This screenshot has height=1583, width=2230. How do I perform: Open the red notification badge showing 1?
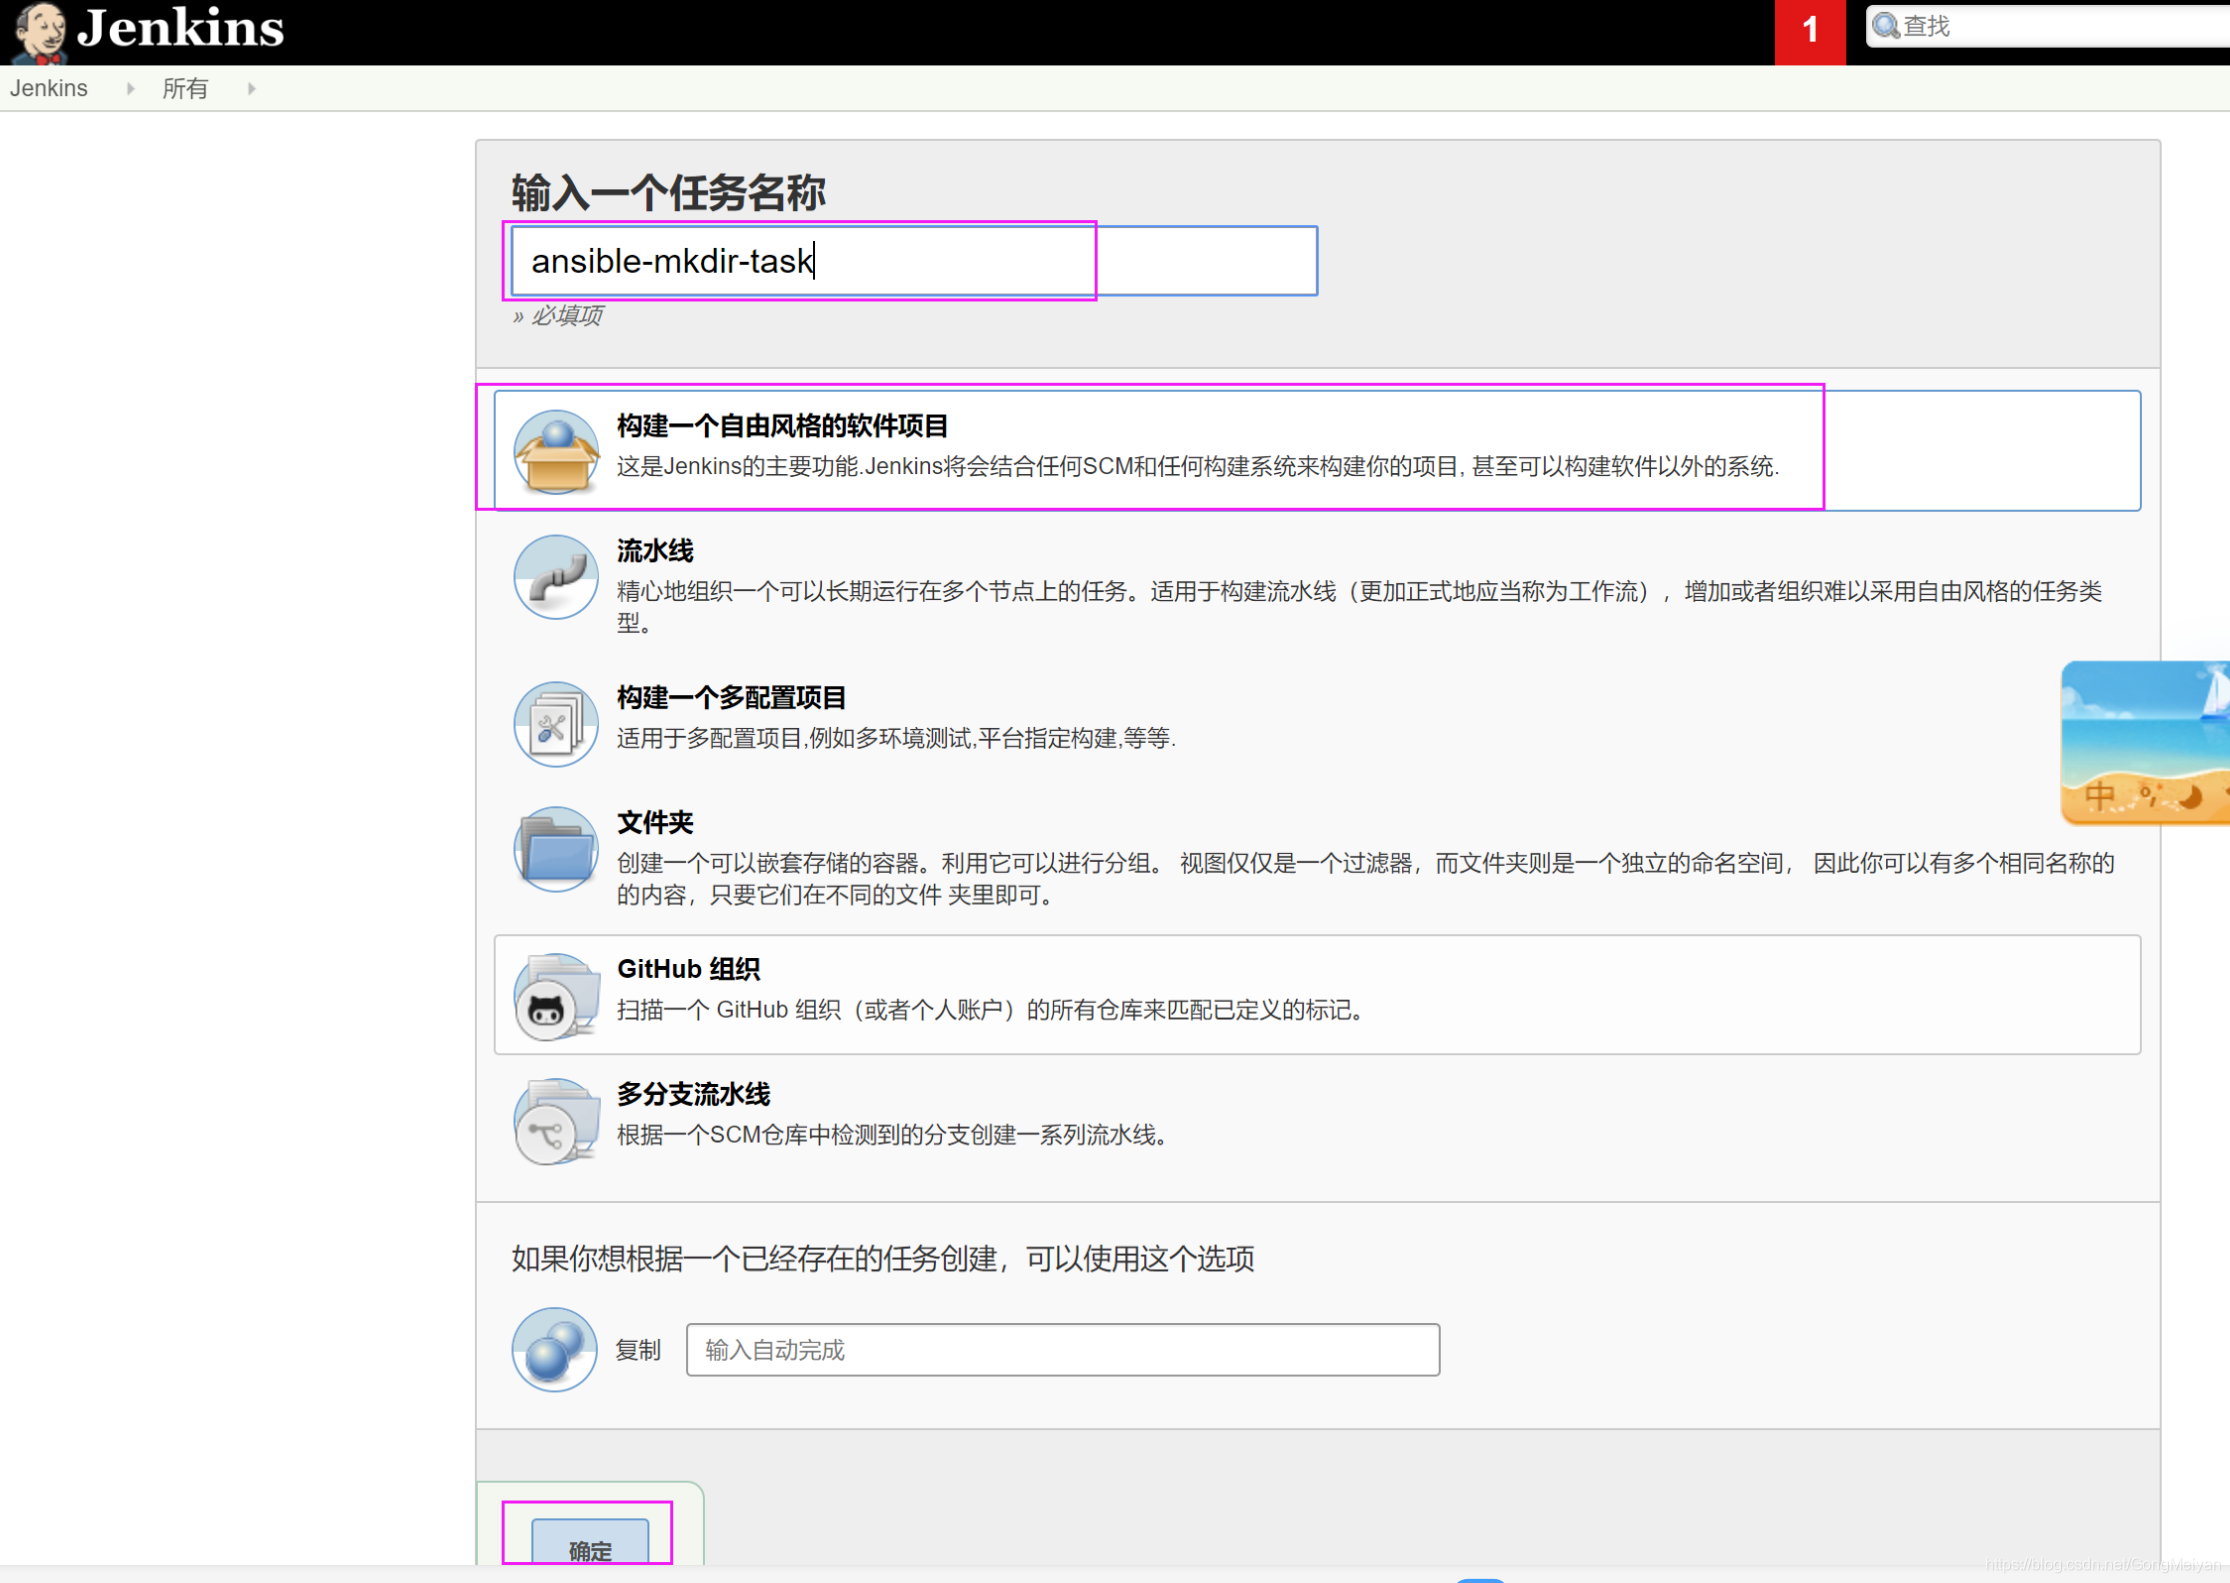tap(1810, 31)
